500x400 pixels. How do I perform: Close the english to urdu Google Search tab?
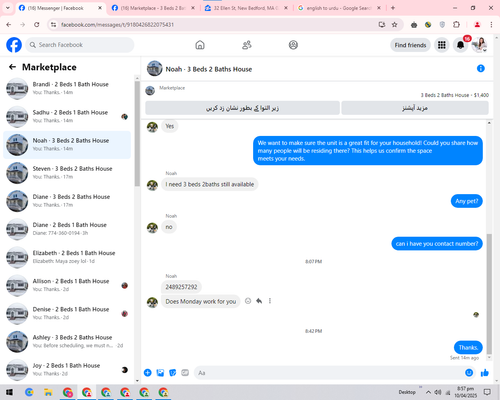pos(379,8)
